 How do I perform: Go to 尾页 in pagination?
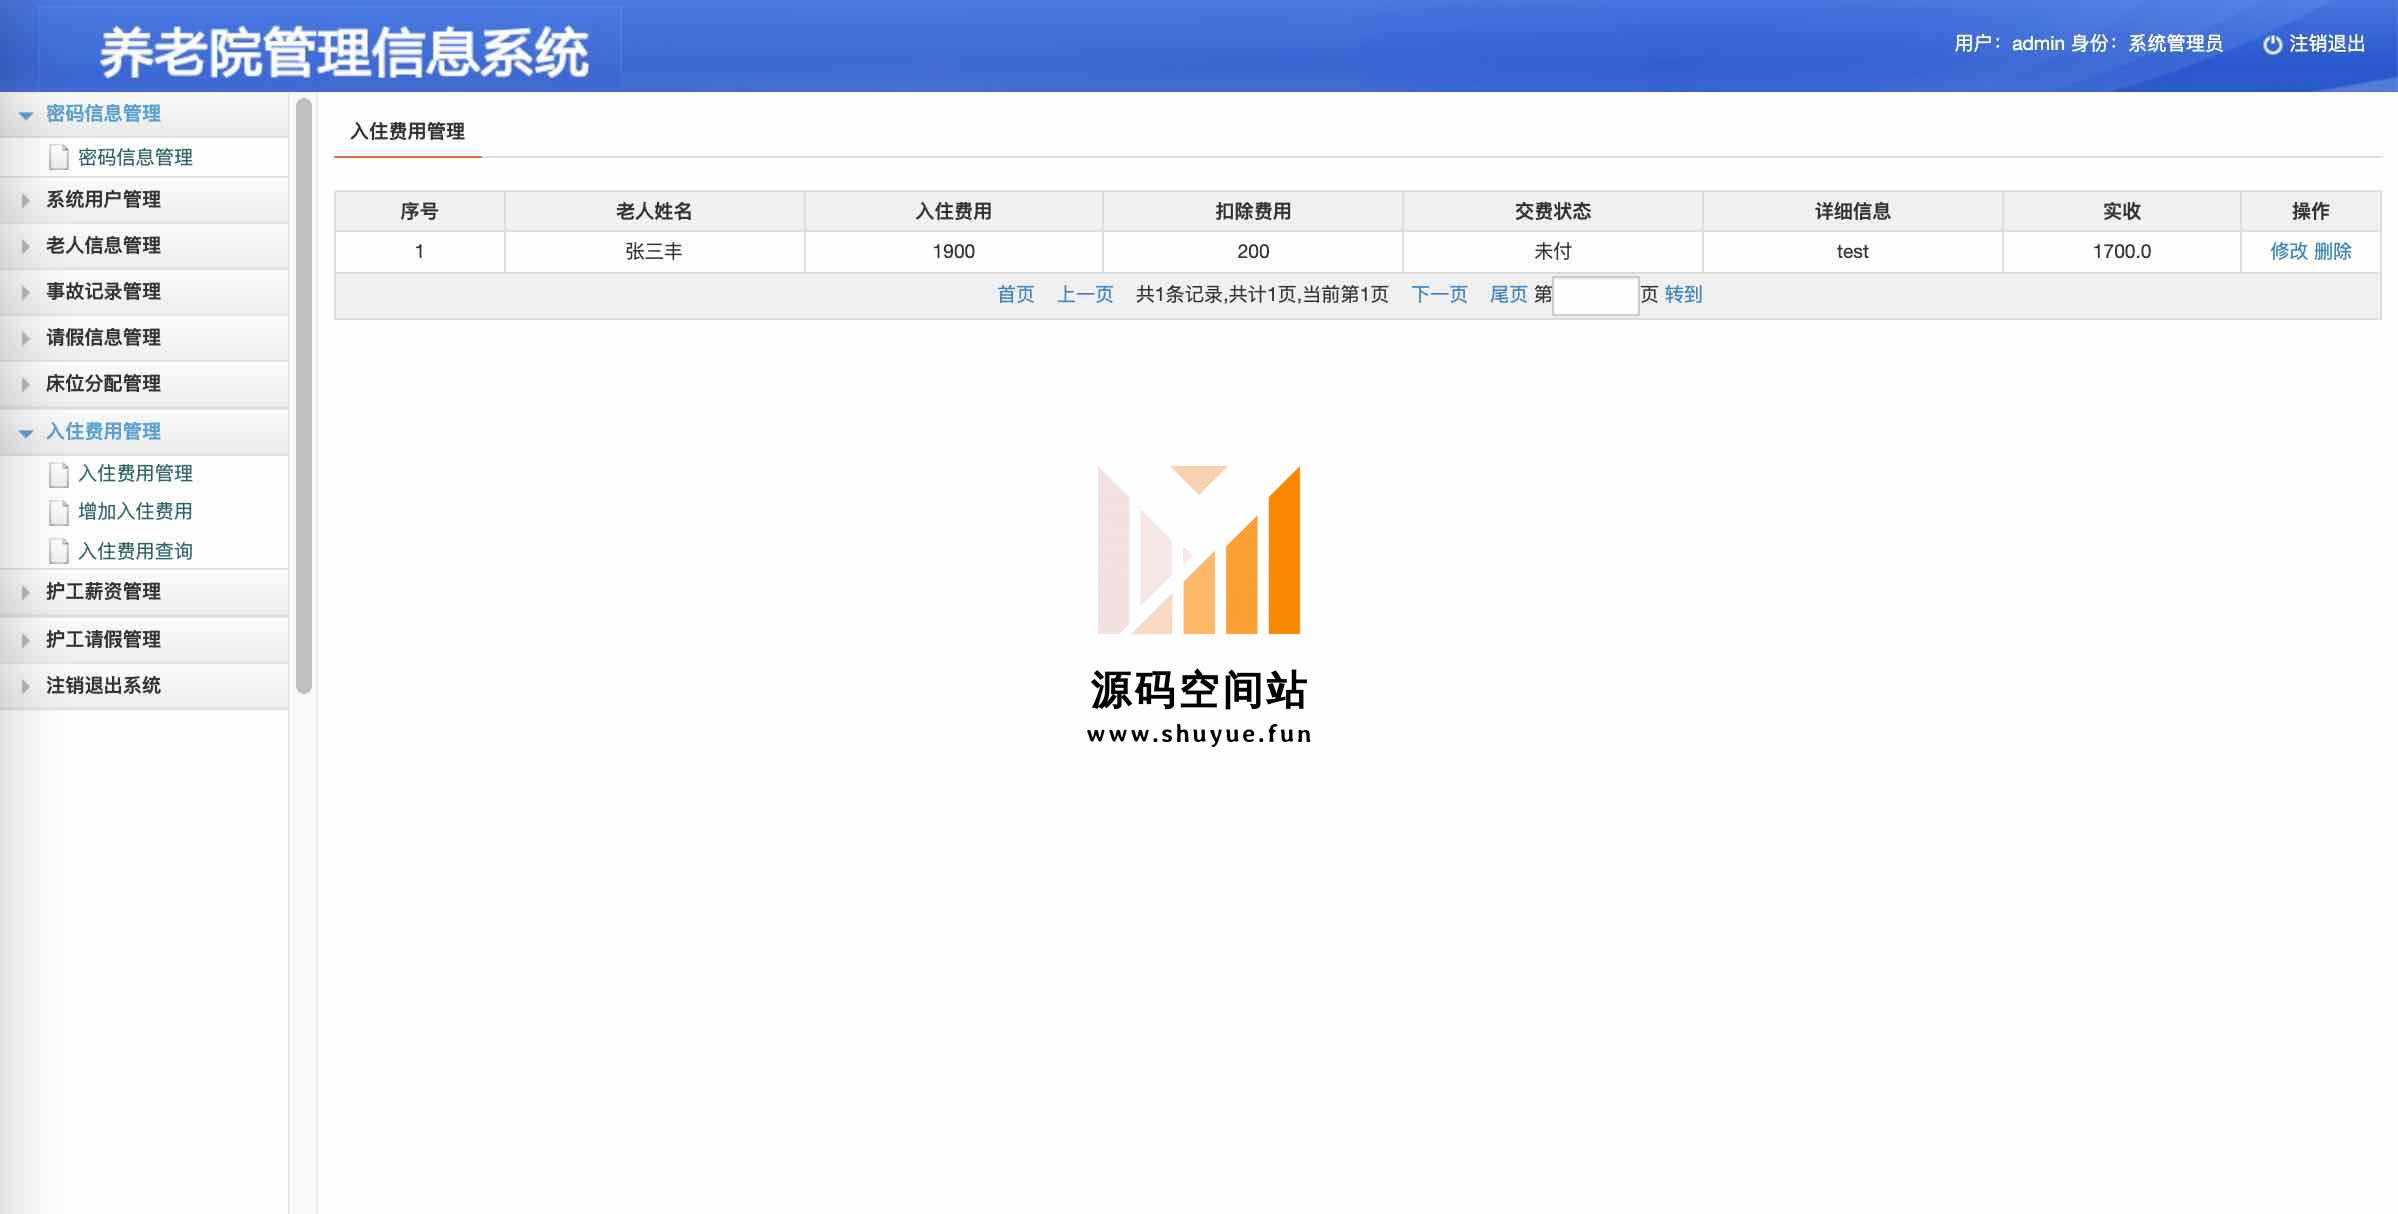pyautogui.click(x=1509, y=294)
